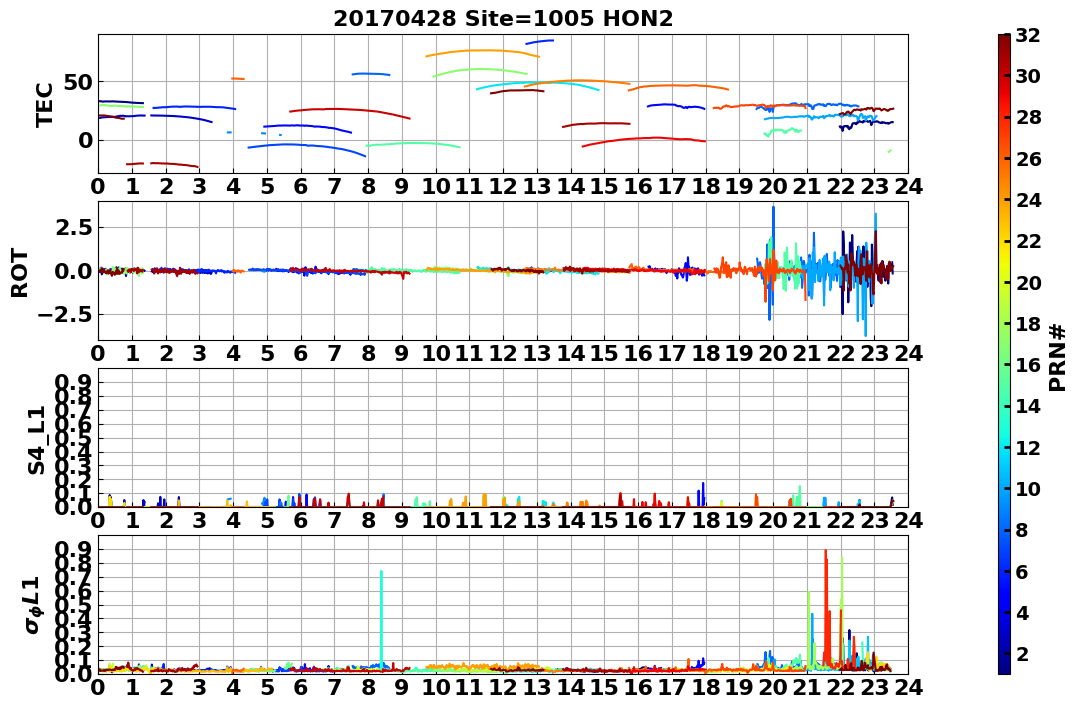Image resolution: width=1077 pixels, height=709 pixels.
Task: Click hour 24 tick label under the TEC panel
Action: point(908,186)
